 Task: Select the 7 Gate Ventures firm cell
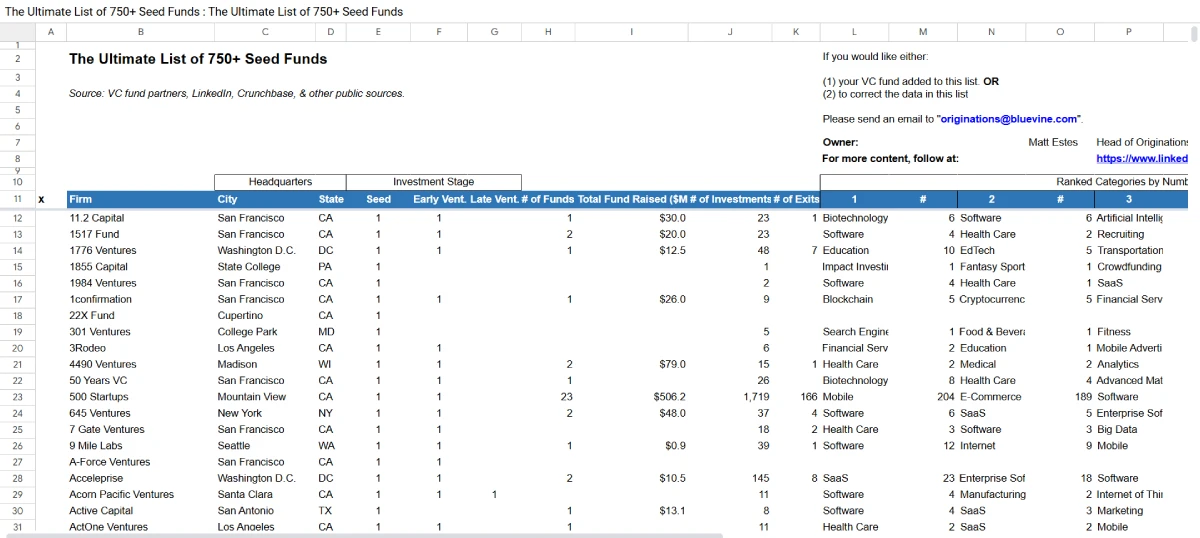click(x=140, y=430)
